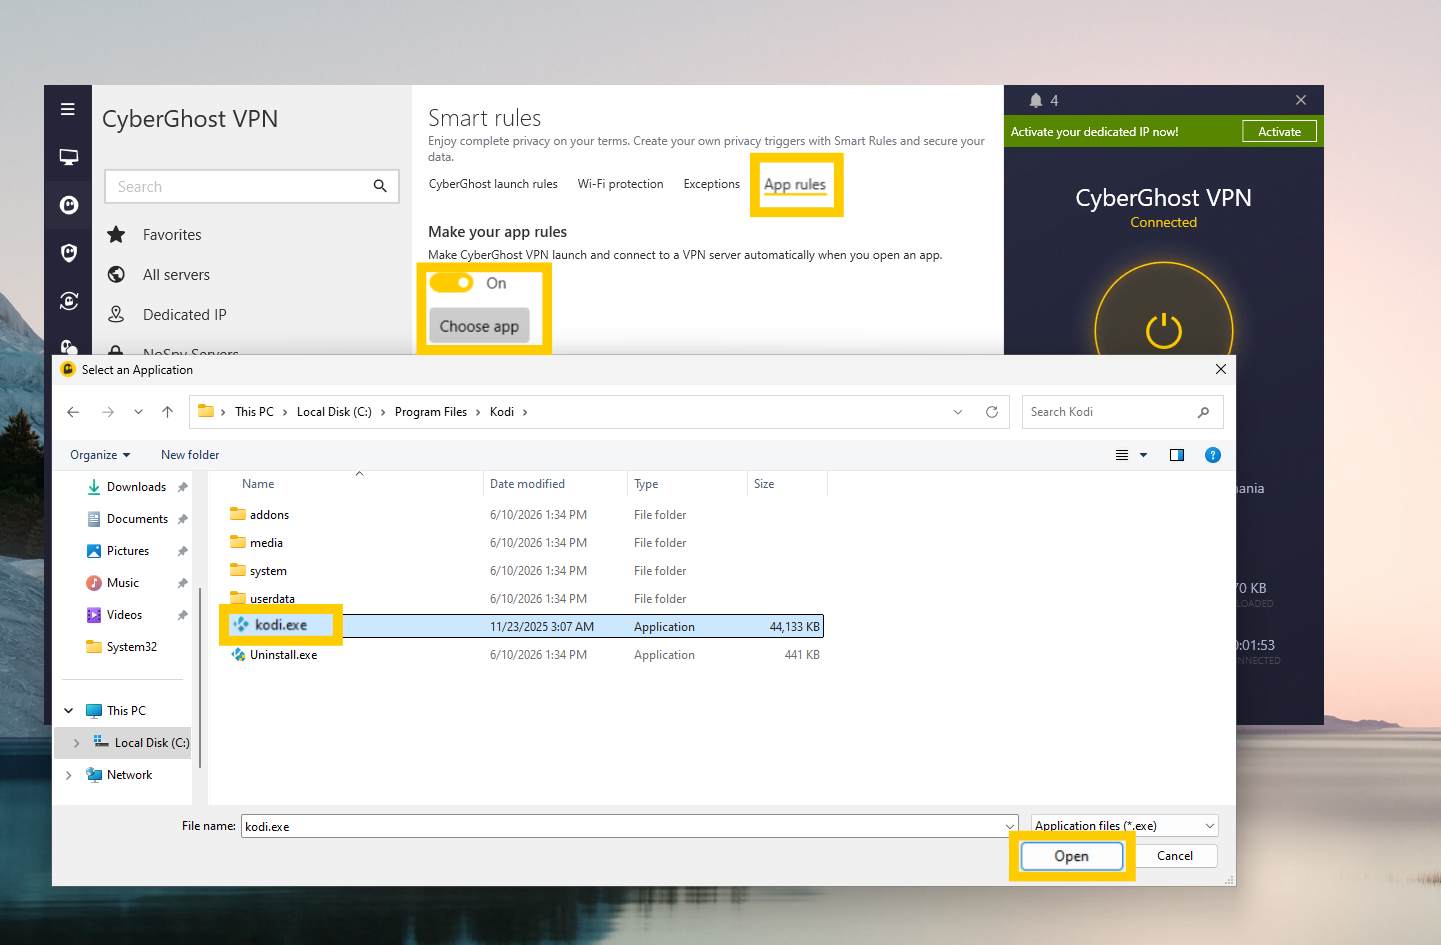Open Music quick access
Viewport: 1441px width, 945px height.
(x=123, y=583)
